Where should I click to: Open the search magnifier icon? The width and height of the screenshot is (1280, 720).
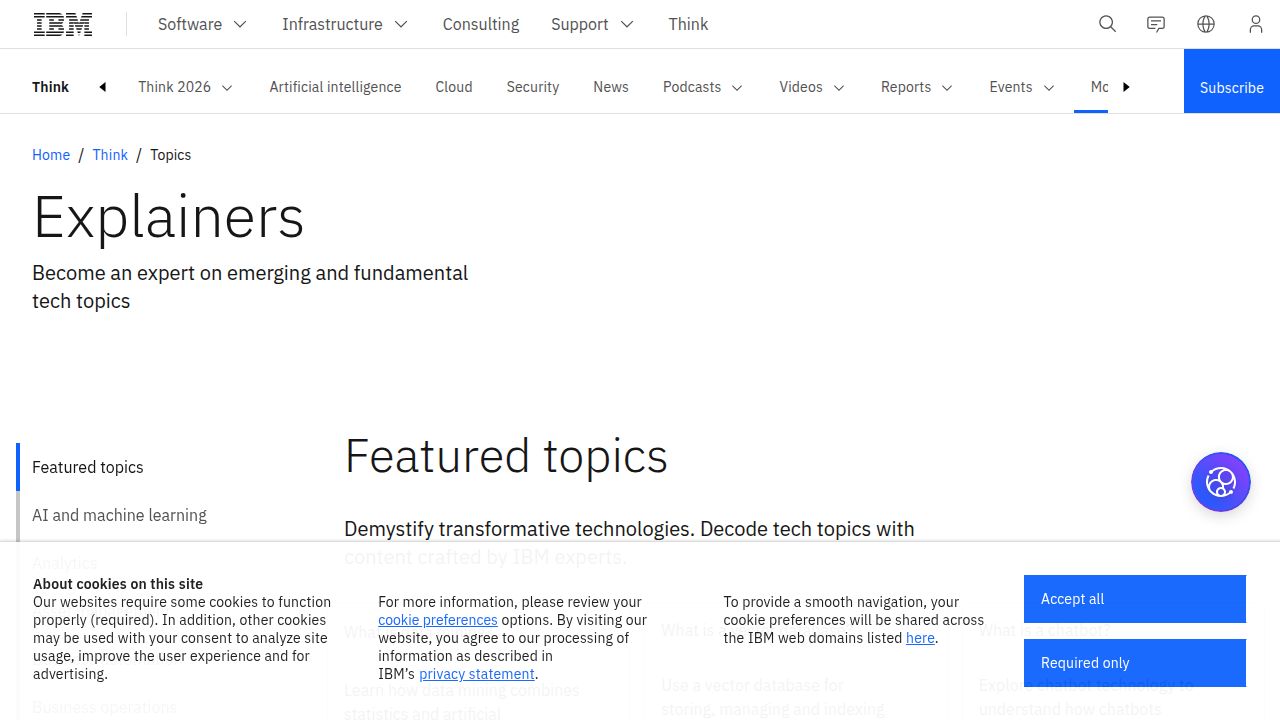tap(1107, 24)
